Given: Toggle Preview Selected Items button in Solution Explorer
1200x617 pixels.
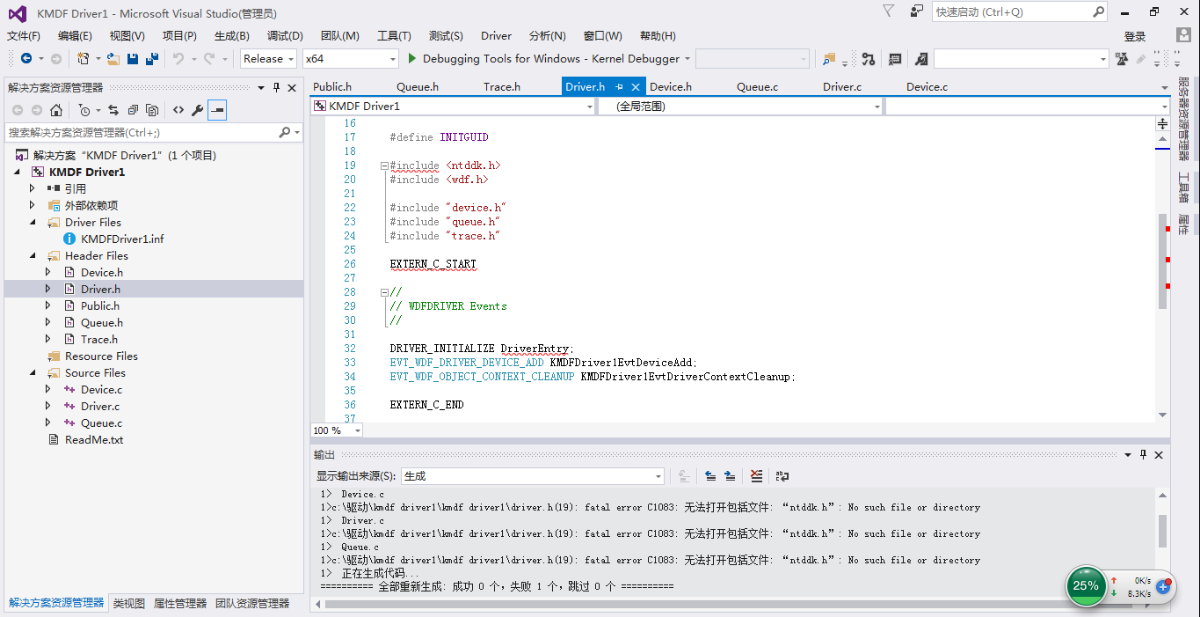Looking at the screenshot, I should click(217, 110).
